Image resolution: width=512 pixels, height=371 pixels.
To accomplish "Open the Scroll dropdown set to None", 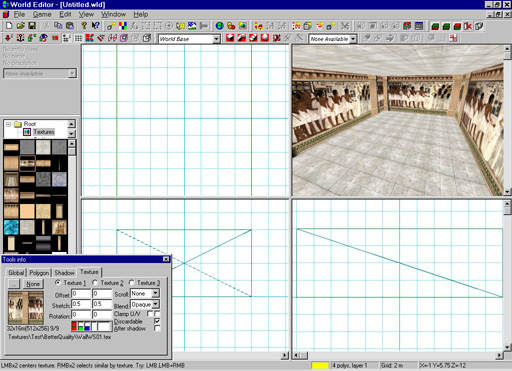I will click(x=155, y=293).
